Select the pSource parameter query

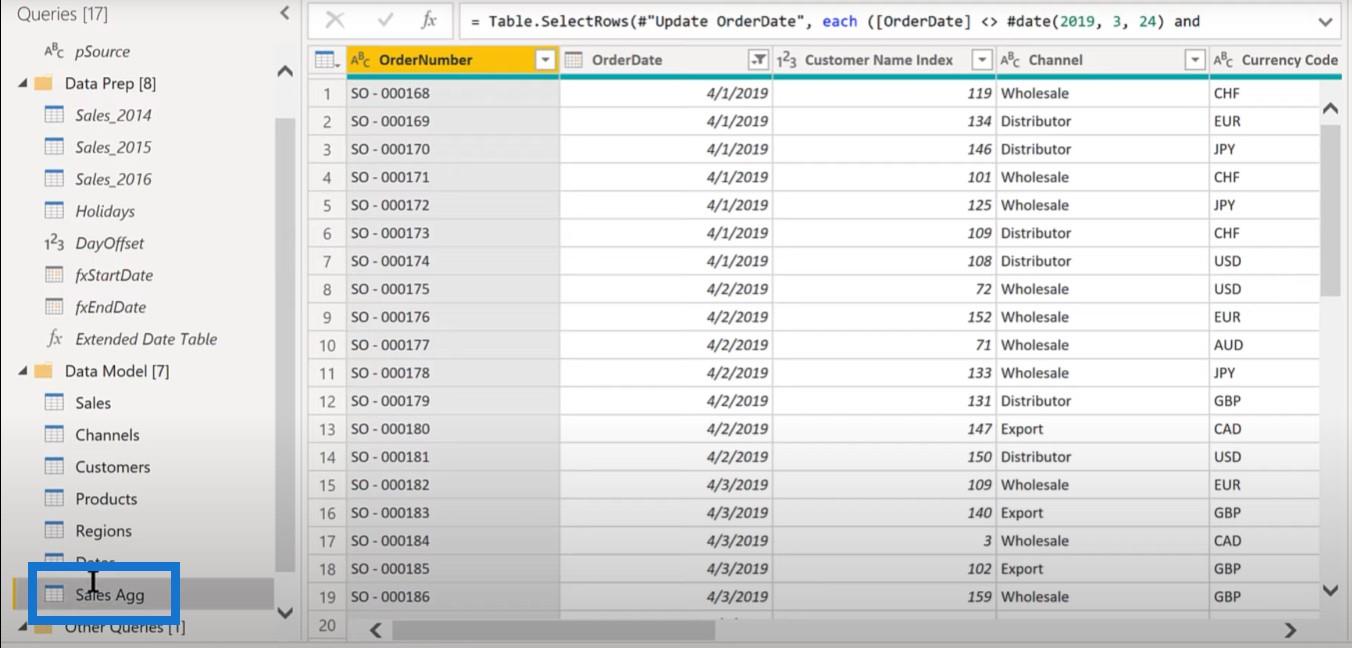tap(102, 51)
